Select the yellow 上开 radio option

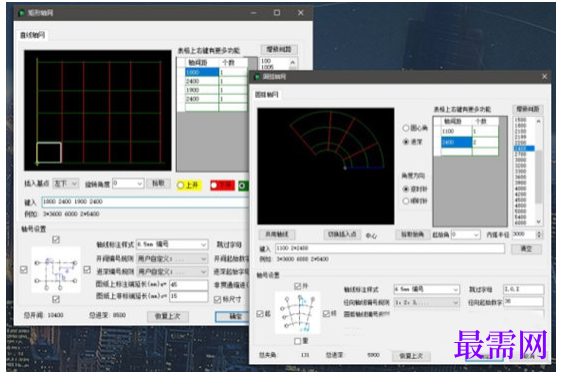[x=188, y=185]
